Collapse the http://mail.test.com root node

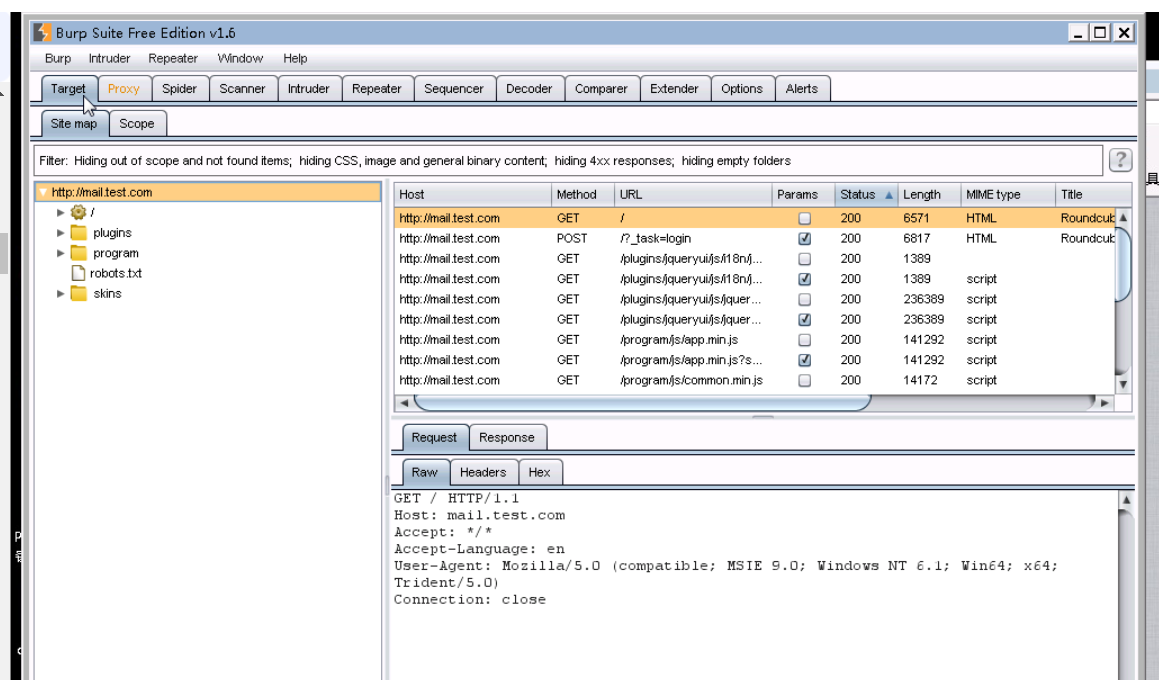43,192
